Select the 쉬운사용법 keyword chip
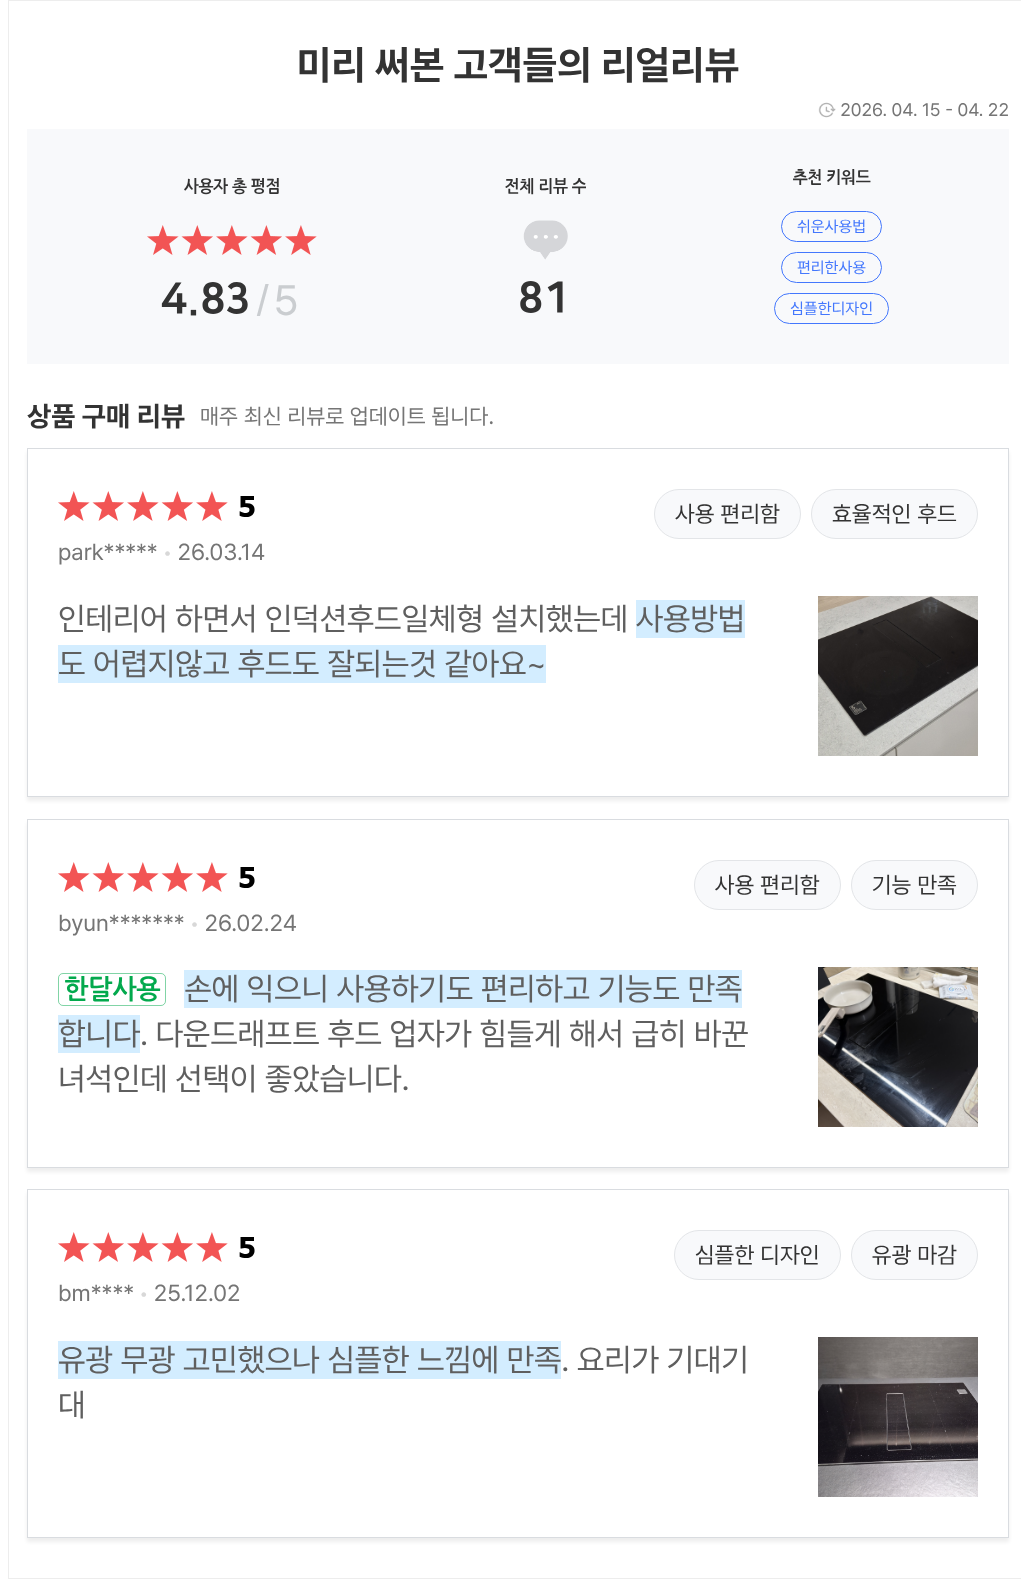Screen dimensions: 1021x1579 click(831, 227)
